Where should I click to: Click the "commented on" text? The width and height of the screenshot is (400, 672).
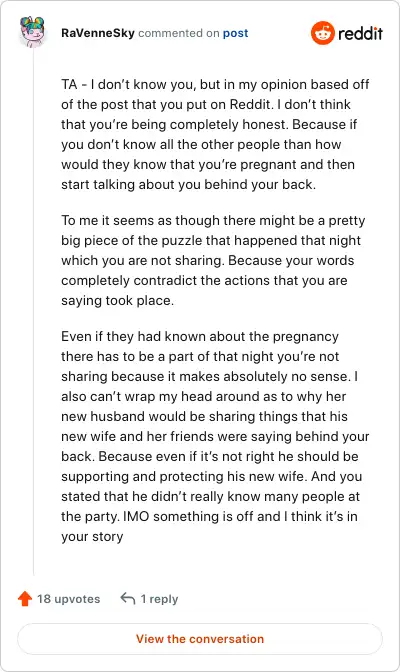click(179, 33)
